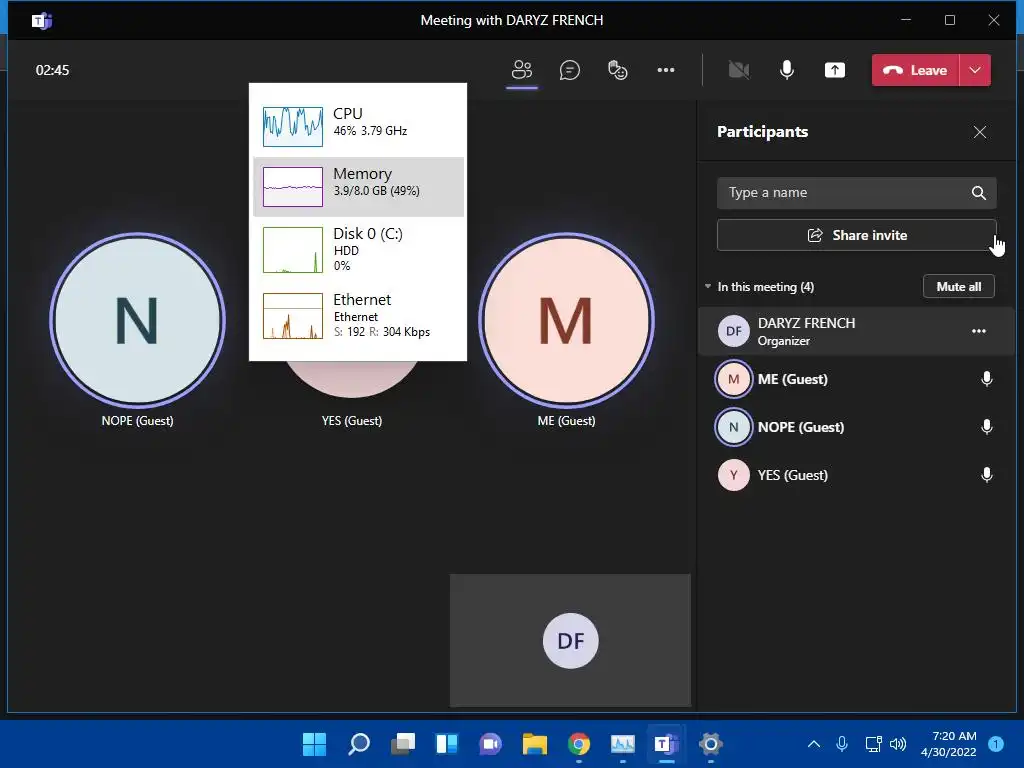Open Widgets on the taskbar
This screenshot has height=768, width=1024.
447,744
